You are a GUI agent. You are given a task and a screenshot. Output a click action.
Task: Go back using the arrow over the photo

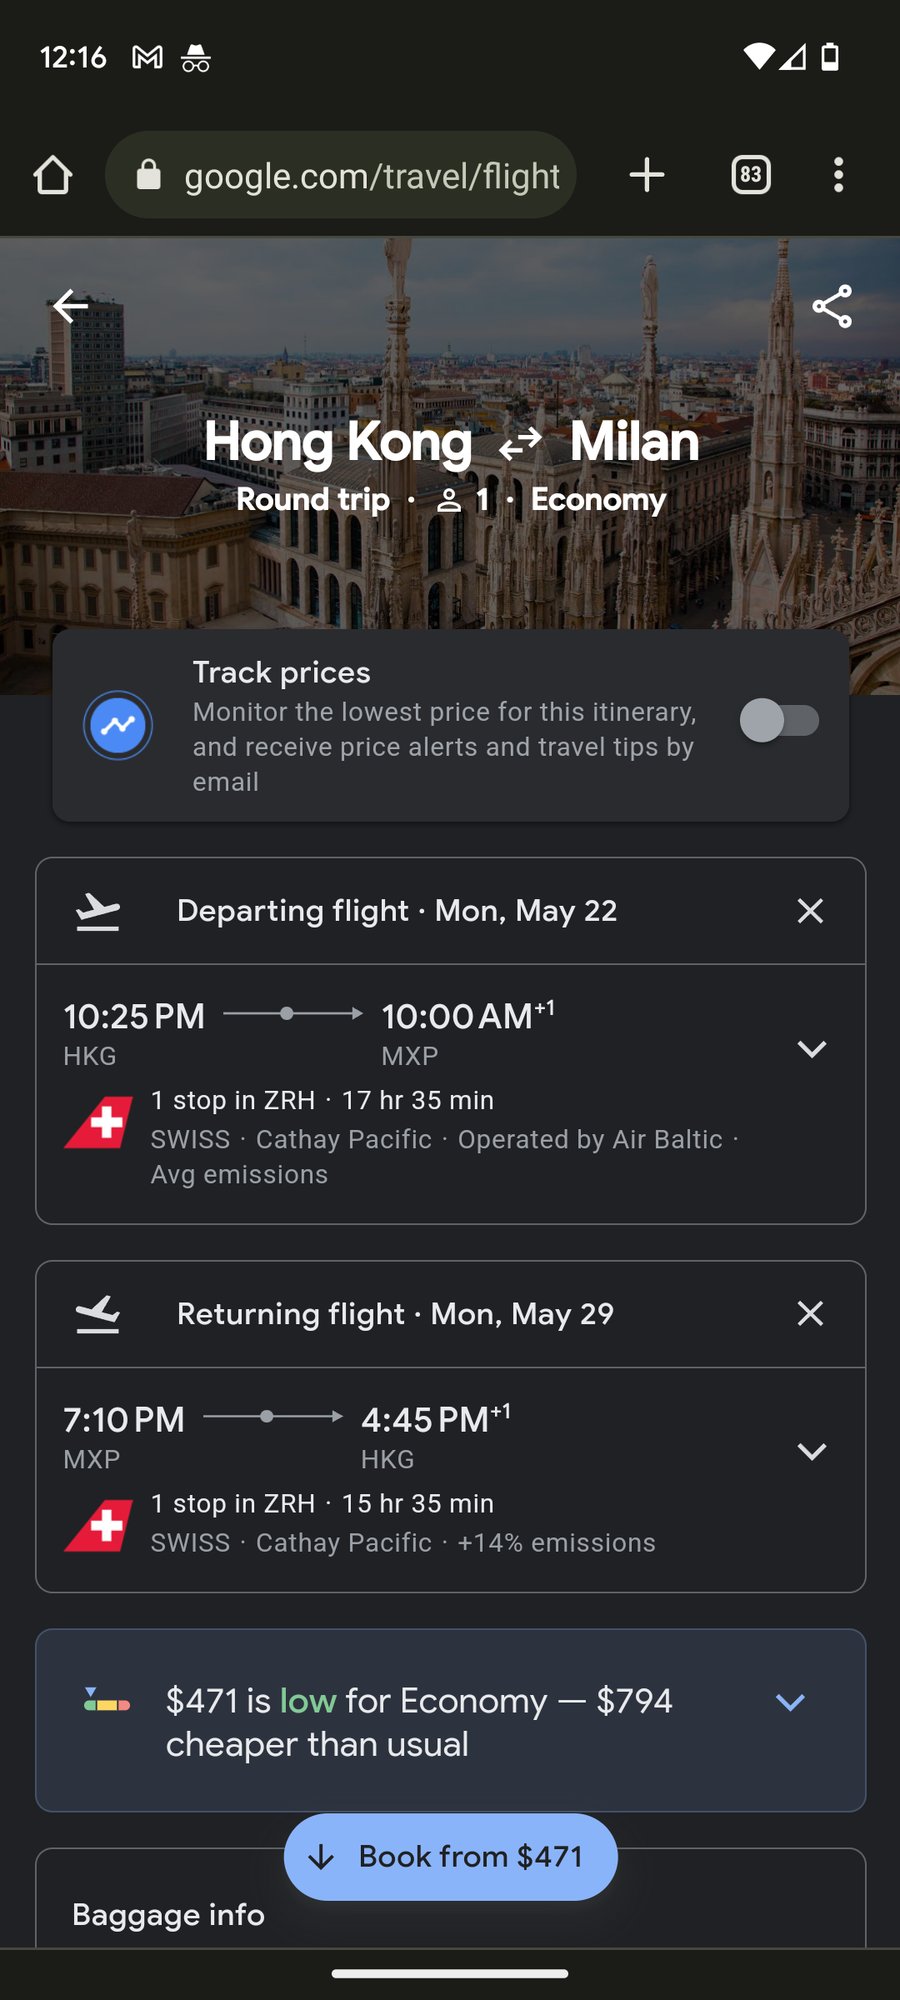[x=70, y=306]
